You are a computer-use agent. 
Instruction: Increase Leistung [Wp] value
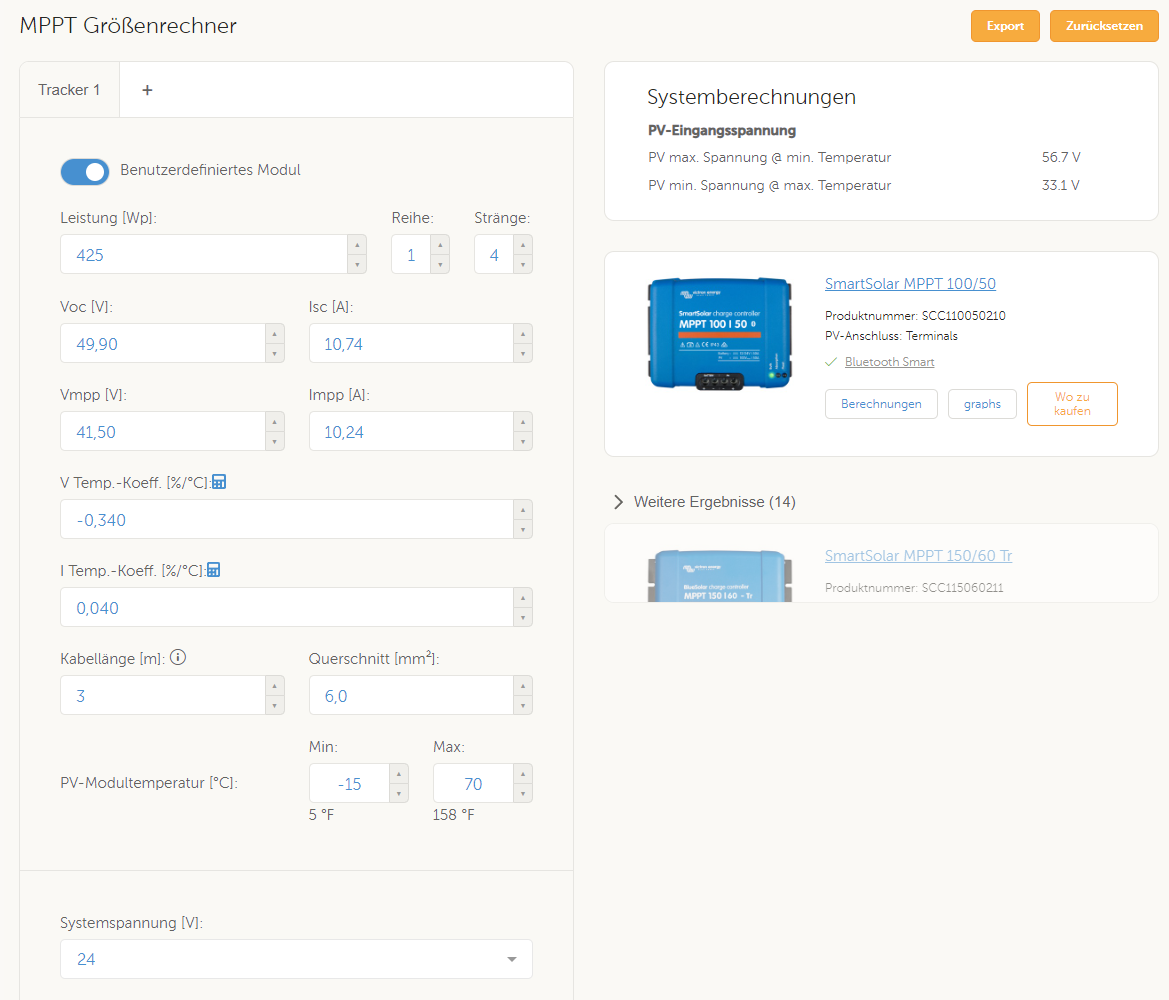(x=357, y=245)
